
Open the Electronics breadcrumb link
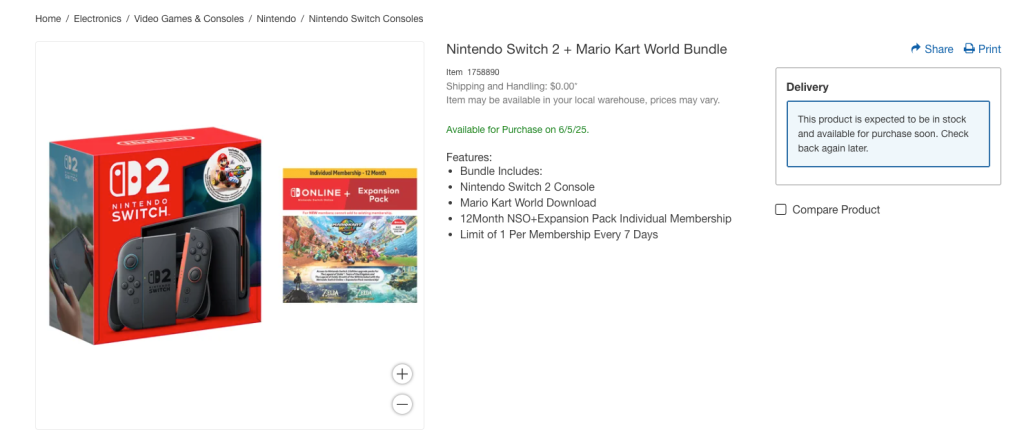97,19
